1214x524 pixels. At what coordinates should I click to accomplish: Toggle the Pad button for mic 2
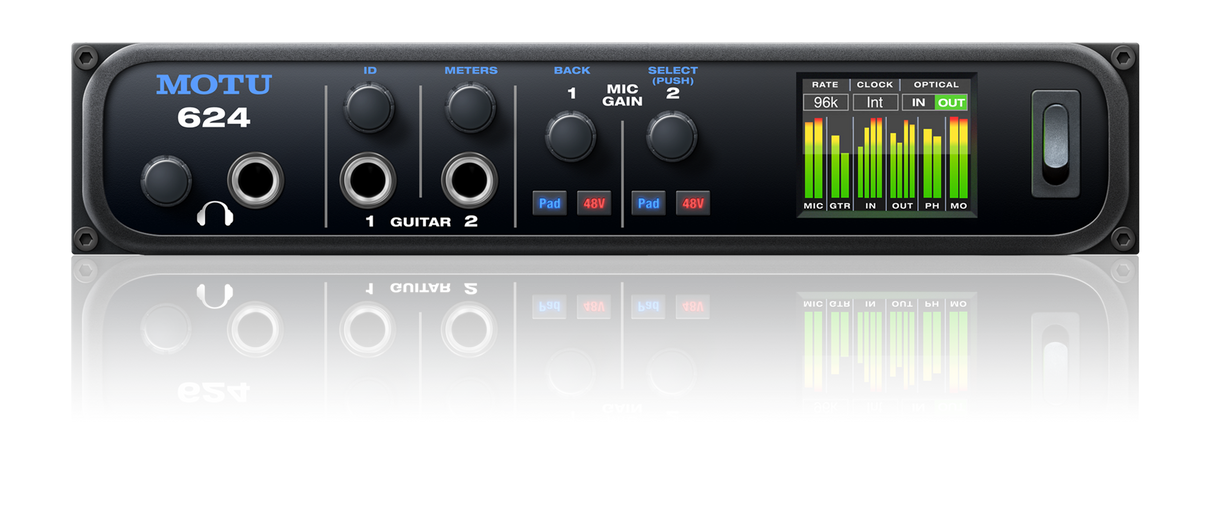(x=648, y=203)
